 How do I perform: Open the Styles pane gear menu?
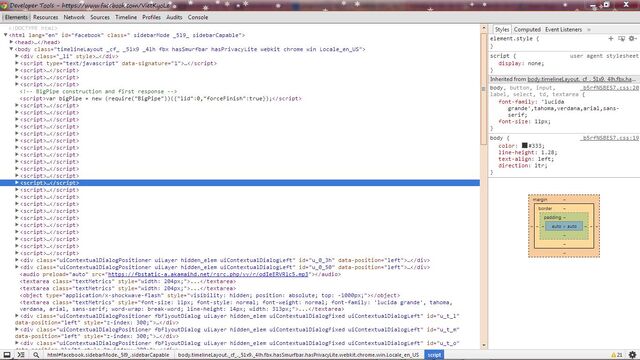(x=632, y=38)
